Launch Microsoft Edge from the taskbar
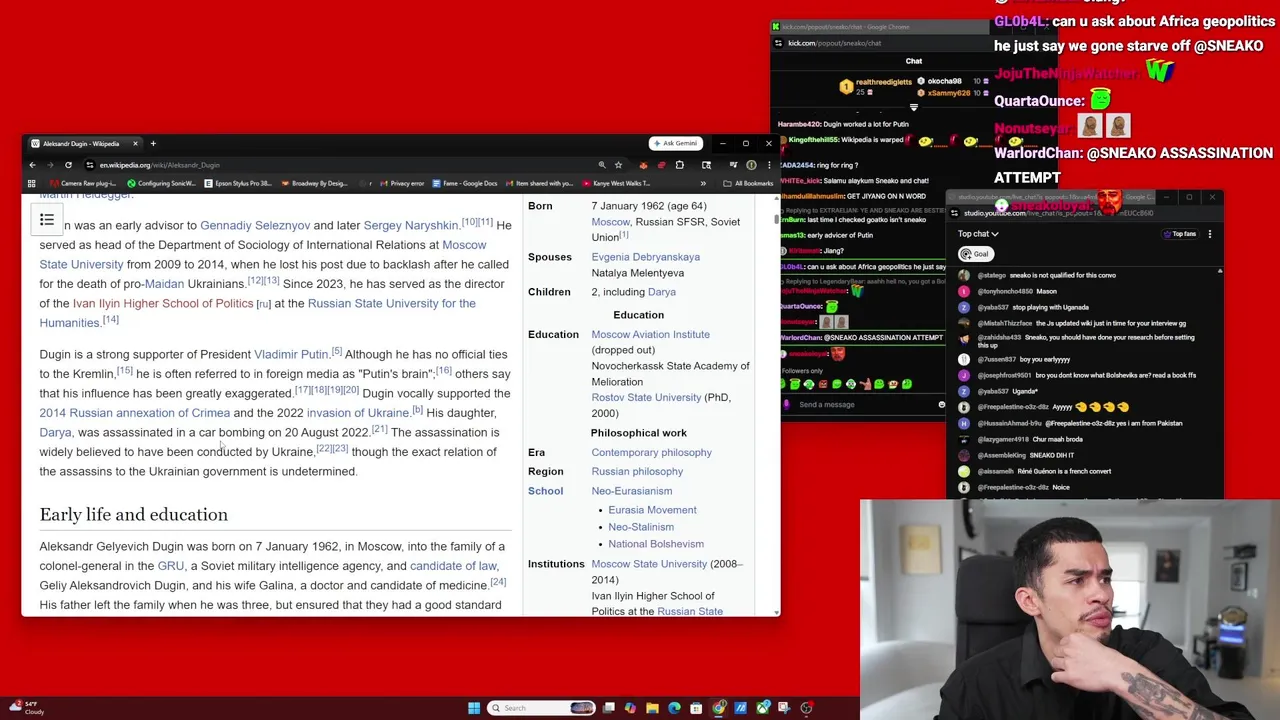This screenshot has height=720, width=1280. tap(674, 708)
